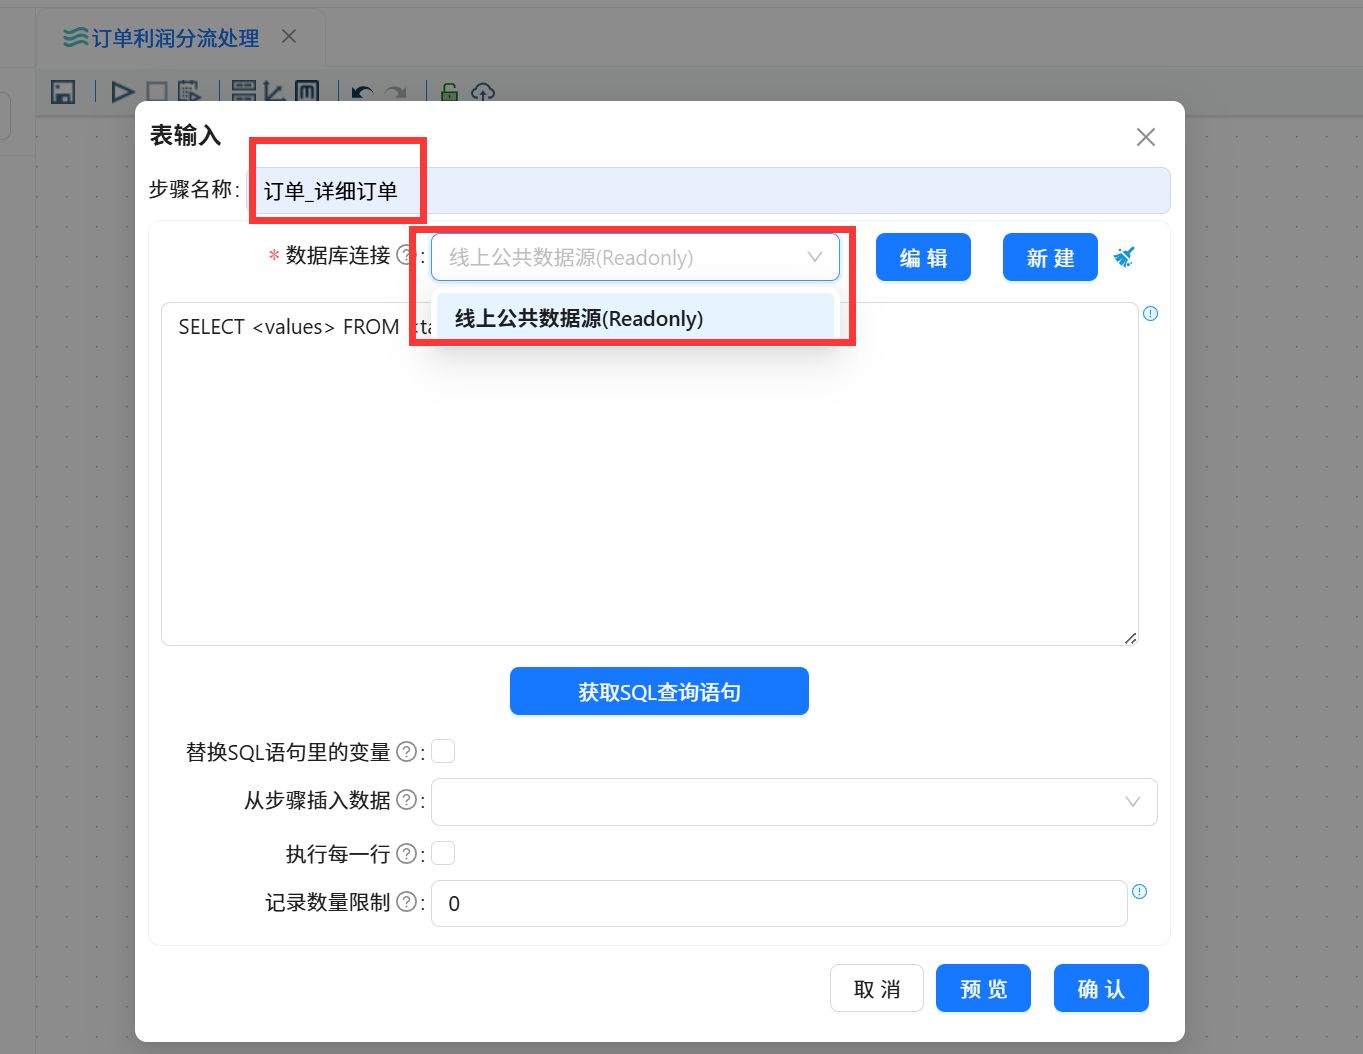The width and height of the screenshot is (1363, 1054).
Task: Click the run (play) icon in toolbar
Action: click(123, 92)
